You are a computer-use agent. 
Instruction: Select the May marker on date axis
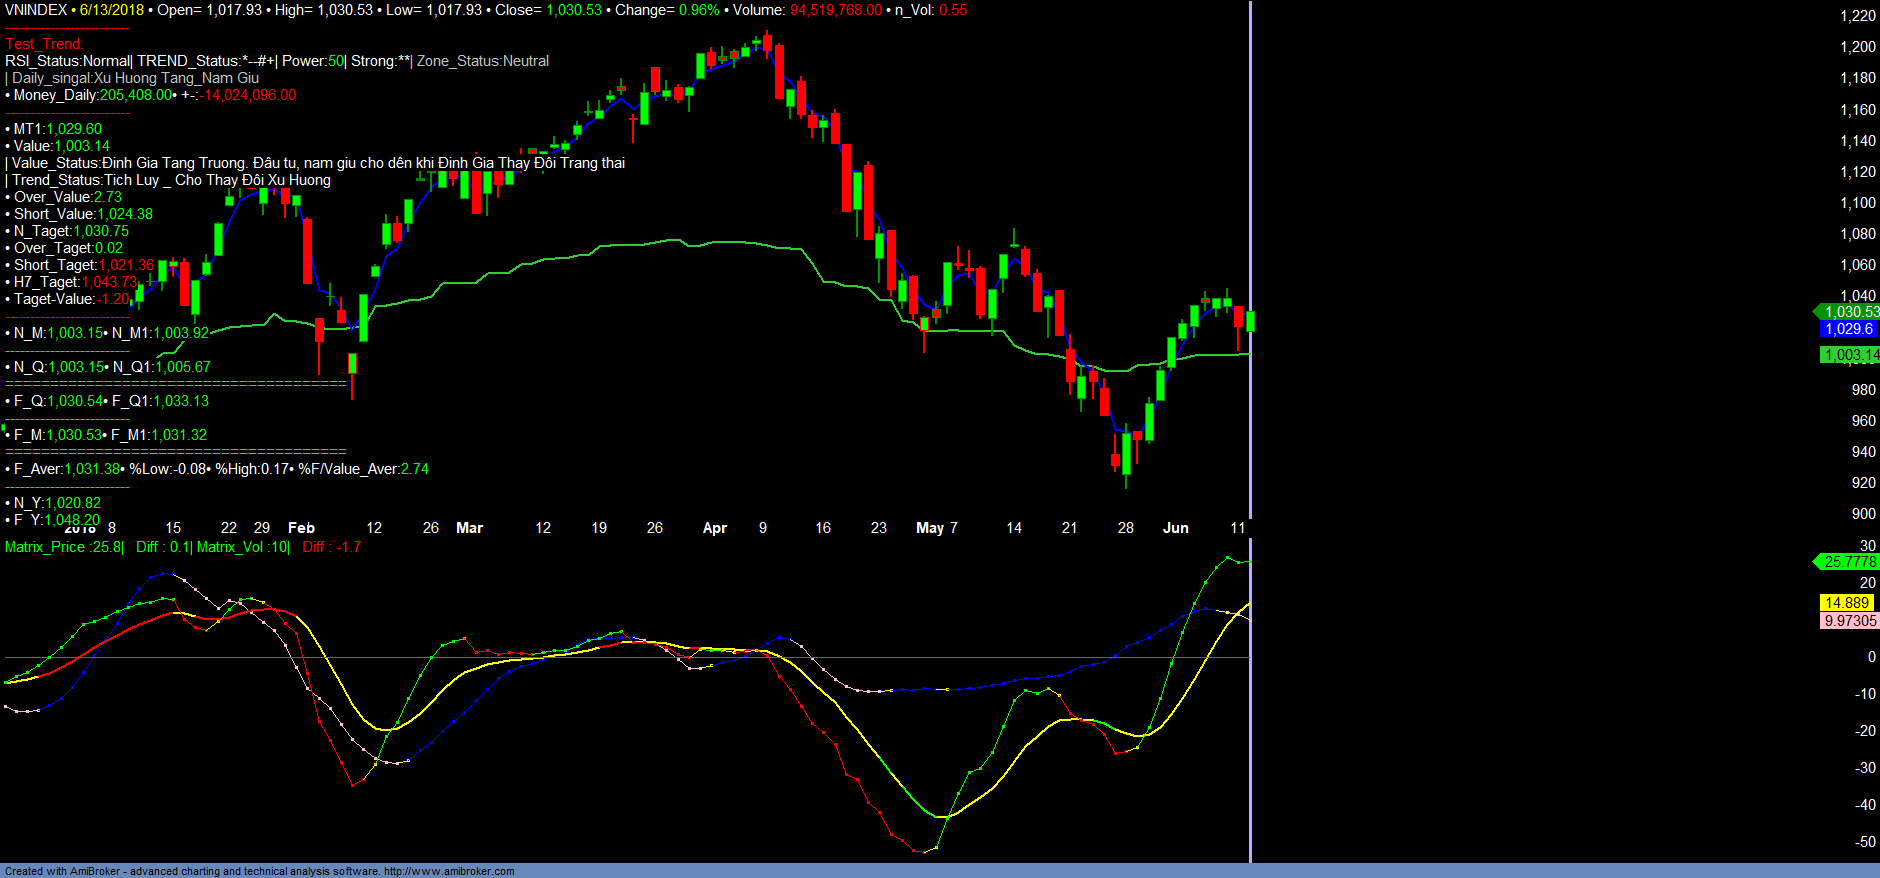[929, 528]
